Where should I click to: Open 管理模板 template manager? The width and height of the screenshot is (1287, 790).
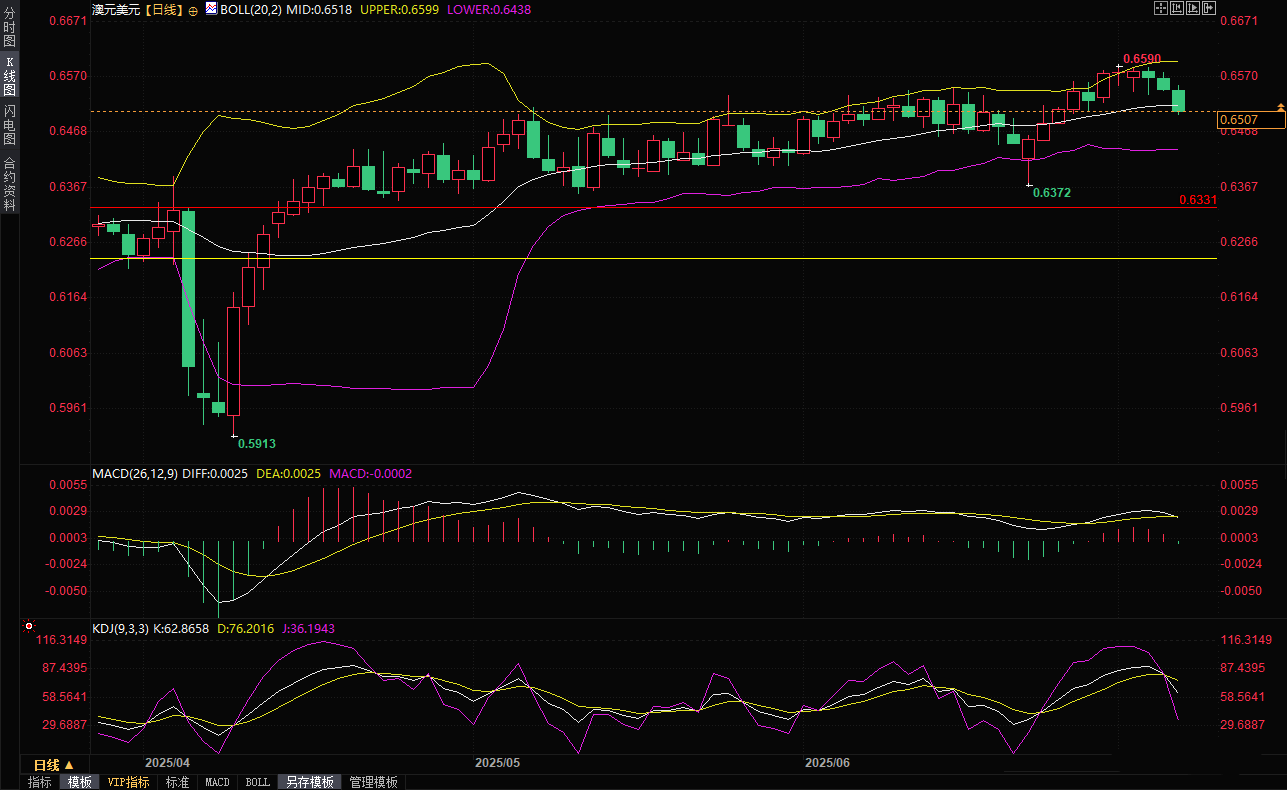pyautogui.click(x=373, y=782)
